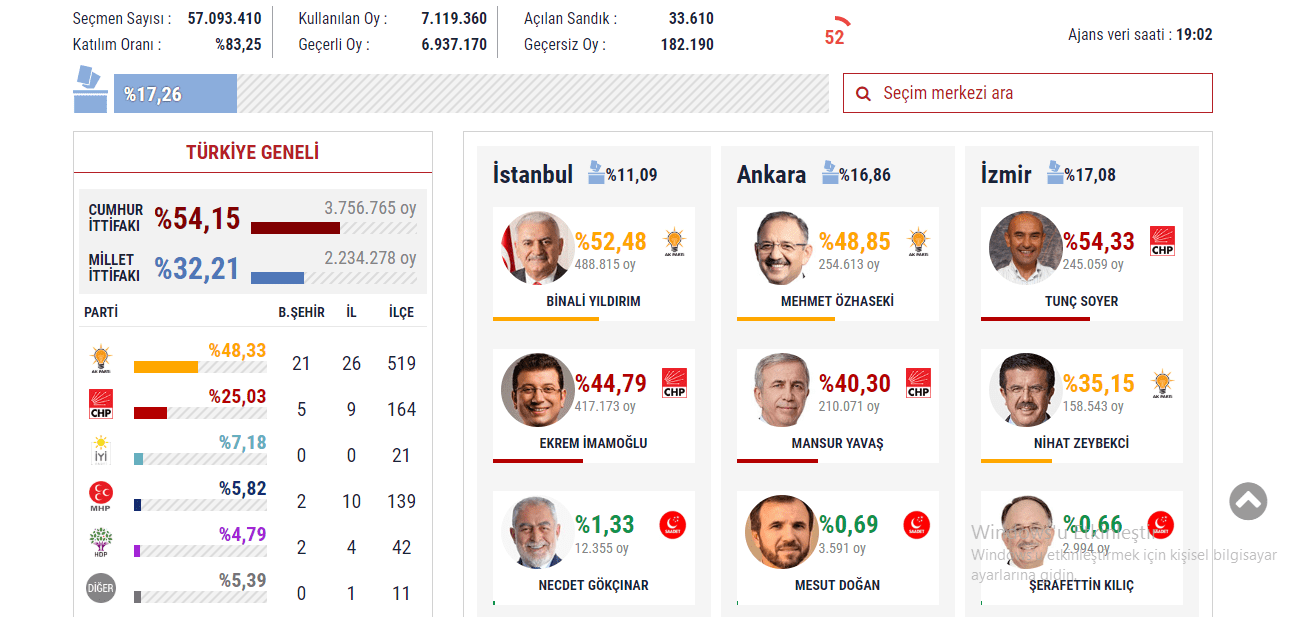Select Binali Yıldırım's candidate photo
The height and width of the screenshot is (617, 1294).
click(x=538, y=248)
